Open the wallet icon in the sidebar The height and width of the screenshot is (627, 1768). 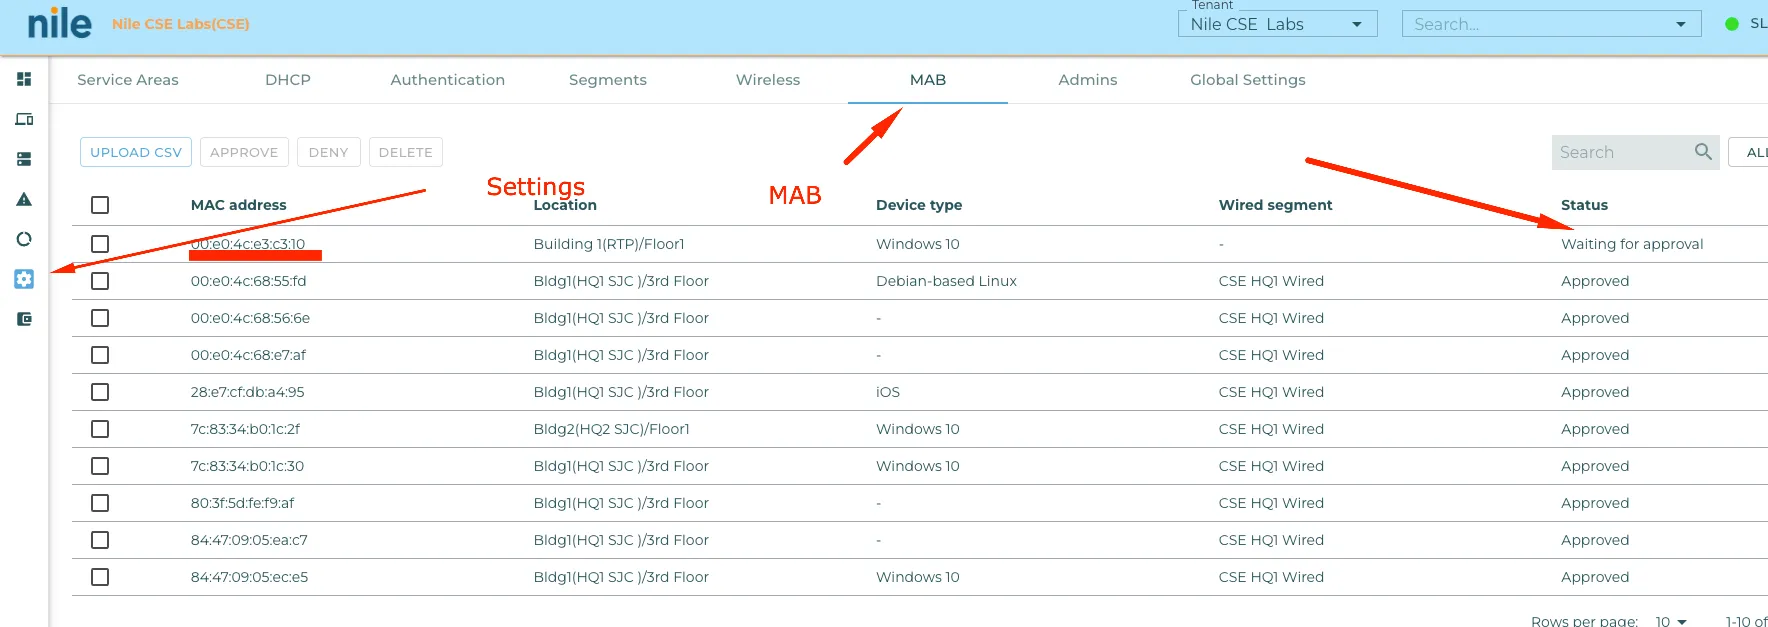(24, 319)
